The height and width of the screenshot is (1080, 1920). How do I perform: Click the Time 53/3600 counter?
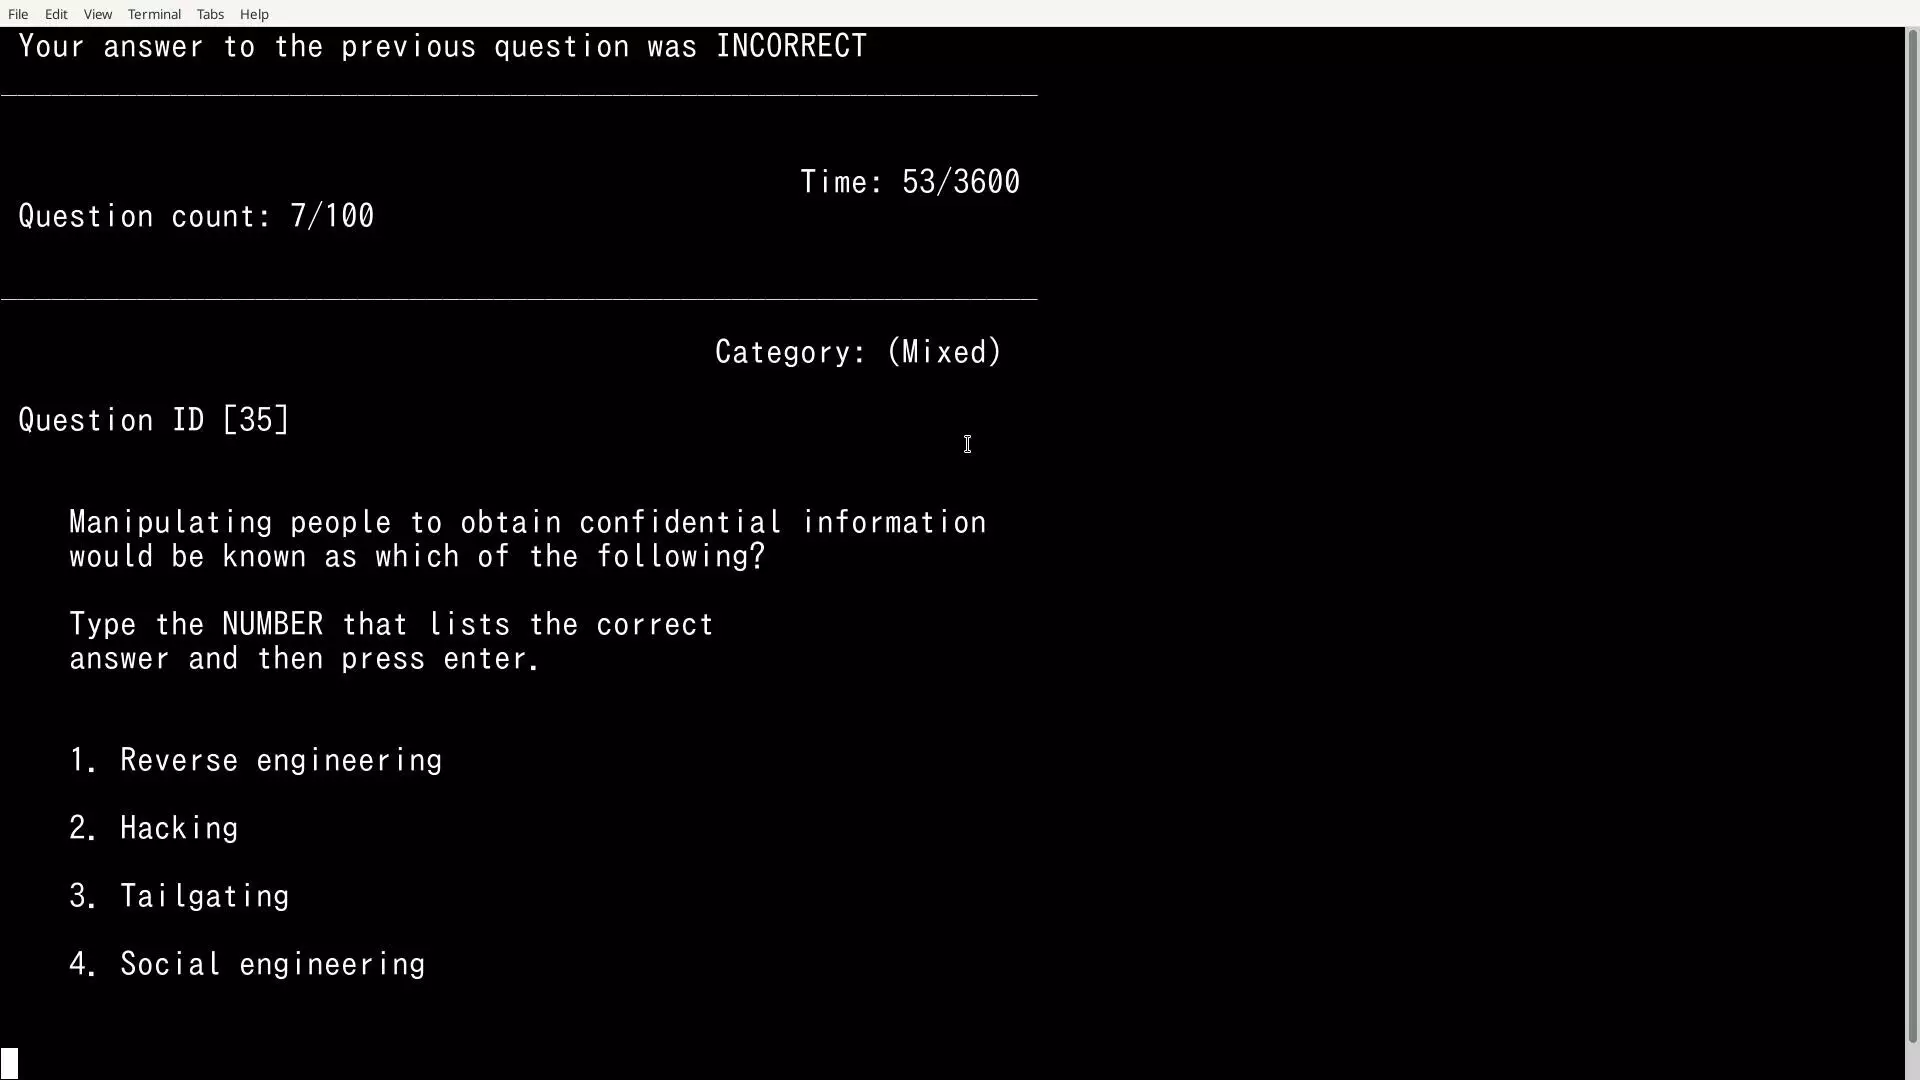[909, 182]
